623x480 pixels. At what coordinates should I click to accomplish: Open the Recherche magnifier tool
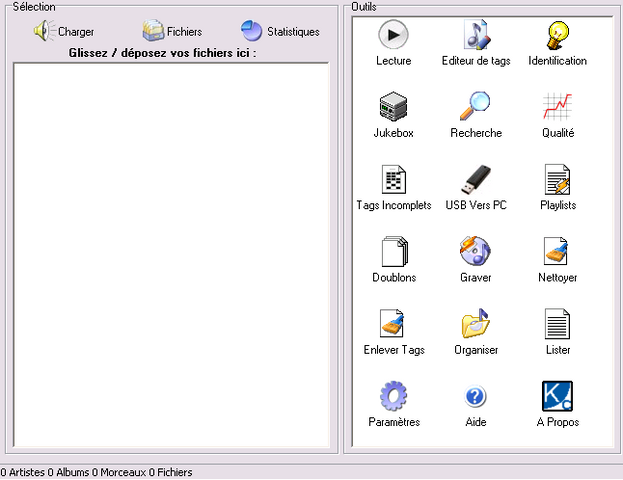click(476, 115)
